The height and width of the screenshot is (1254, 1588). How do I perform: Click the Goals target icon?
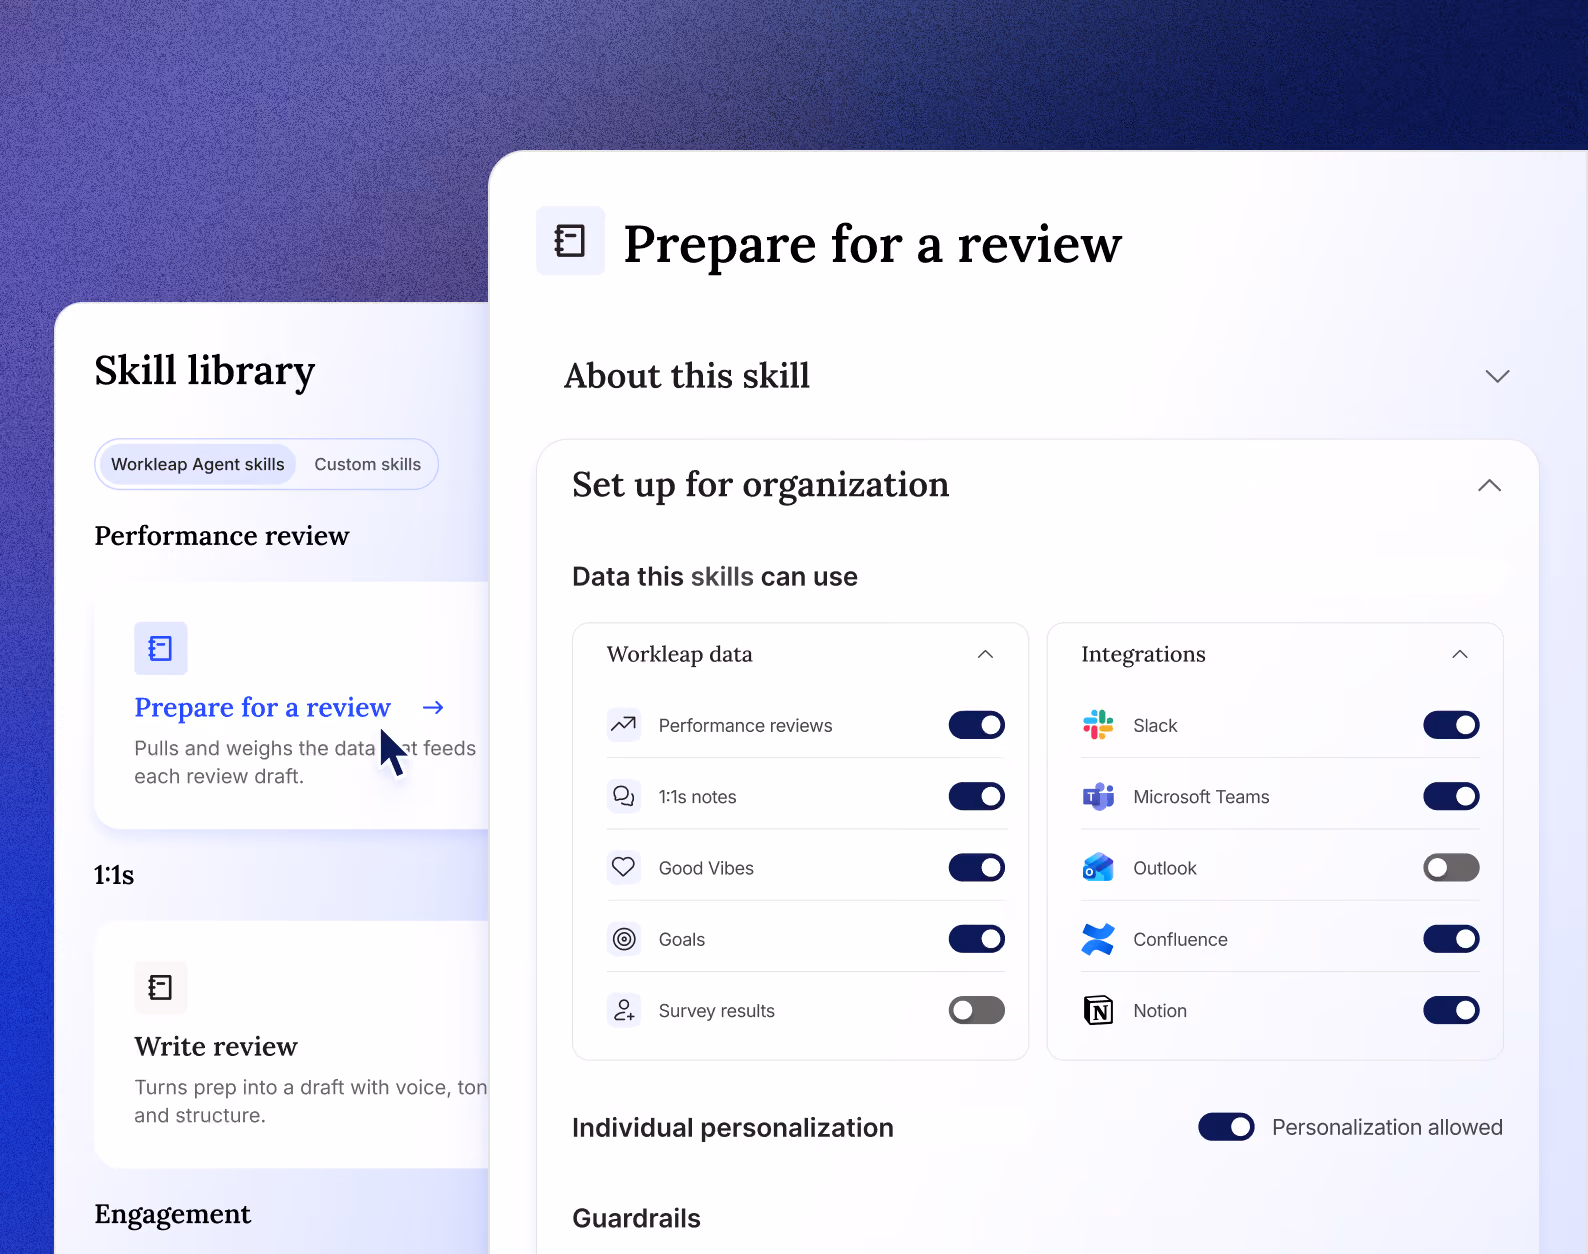(x=624, y=939)
